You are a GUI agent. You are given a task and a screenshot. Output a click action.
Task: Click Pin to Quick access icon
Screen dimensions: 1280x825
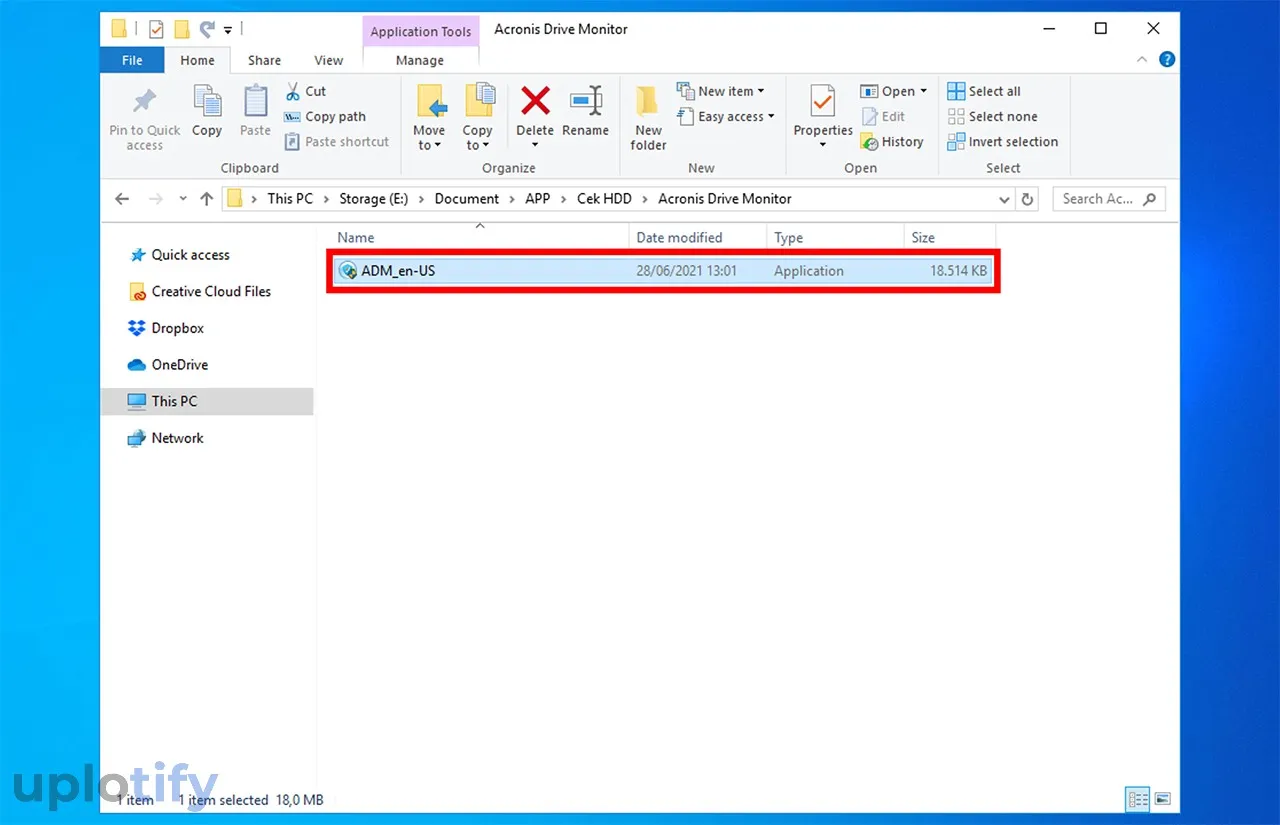(x=145, y=102)
